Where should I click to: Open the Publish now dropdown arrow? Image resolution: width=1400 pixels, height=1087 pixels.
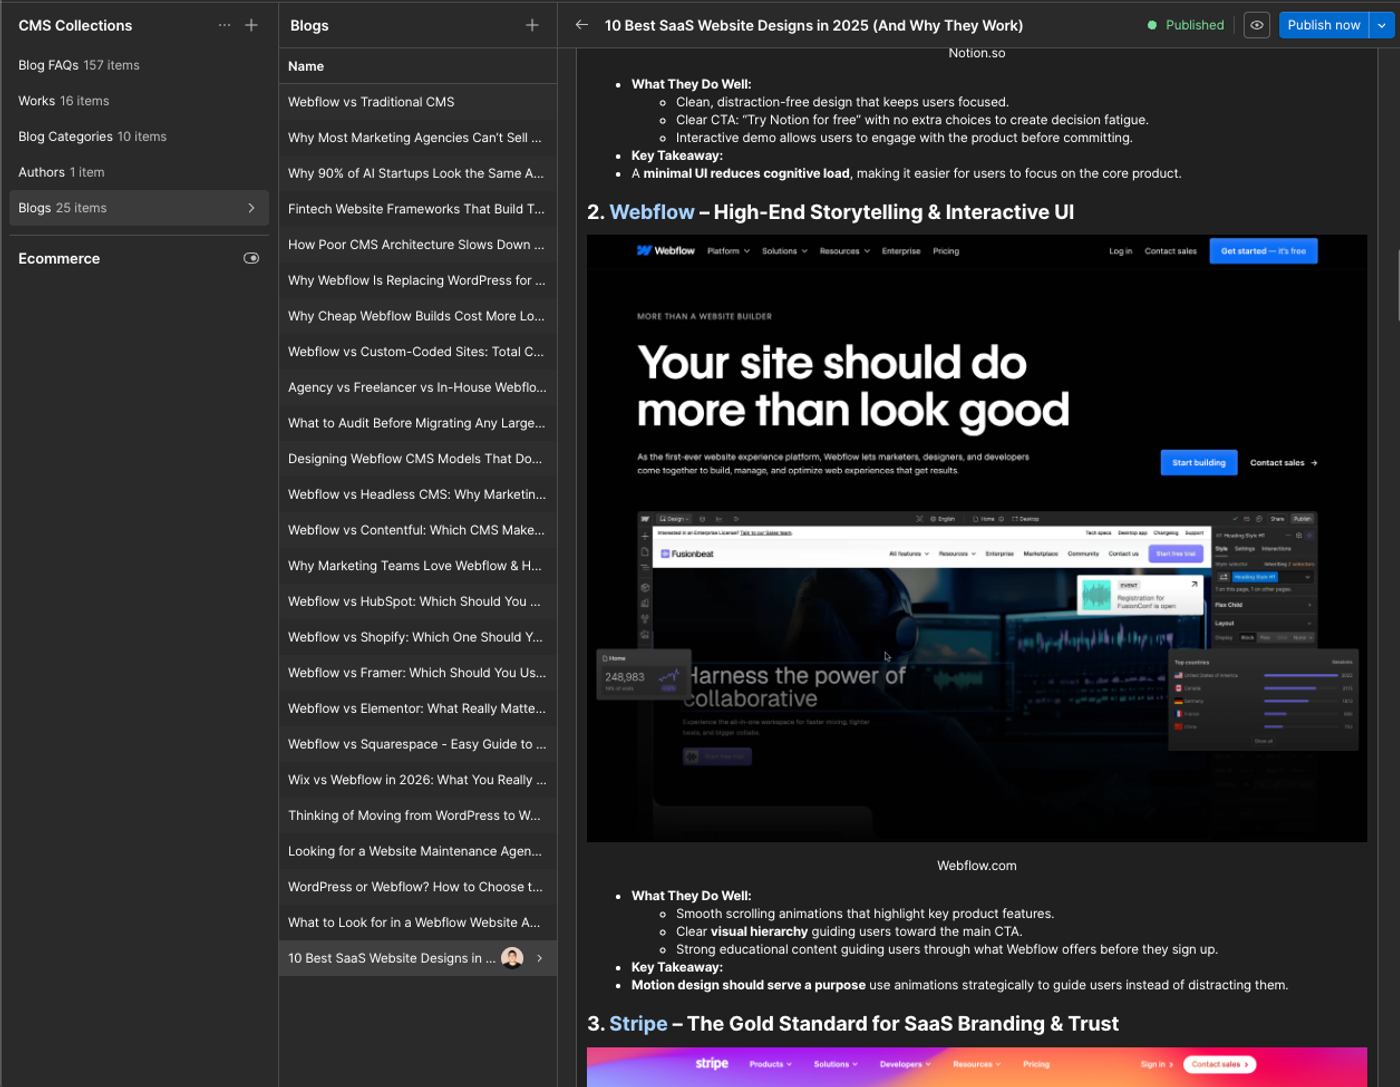1381,25
